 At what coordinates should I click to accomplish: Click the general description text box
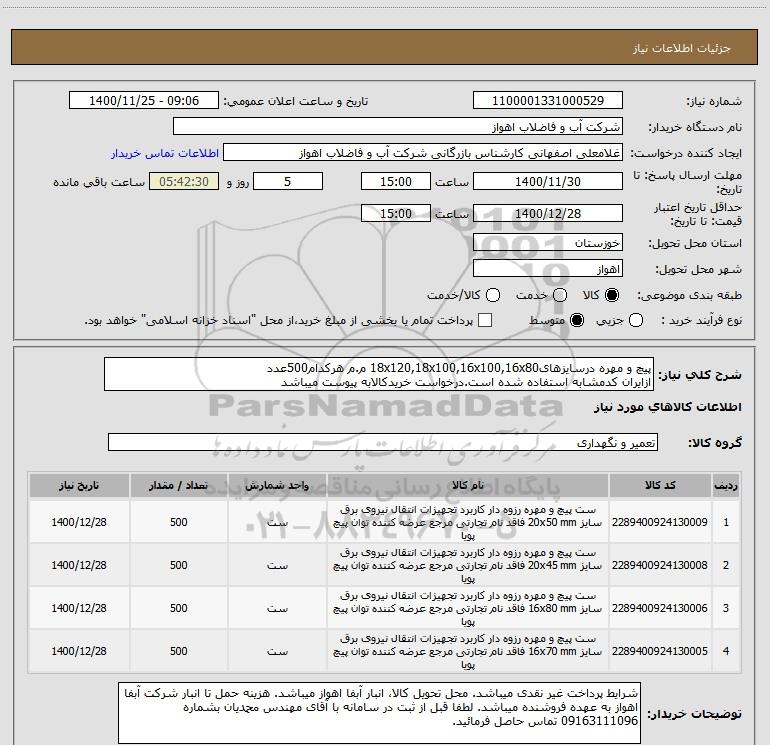379,374
